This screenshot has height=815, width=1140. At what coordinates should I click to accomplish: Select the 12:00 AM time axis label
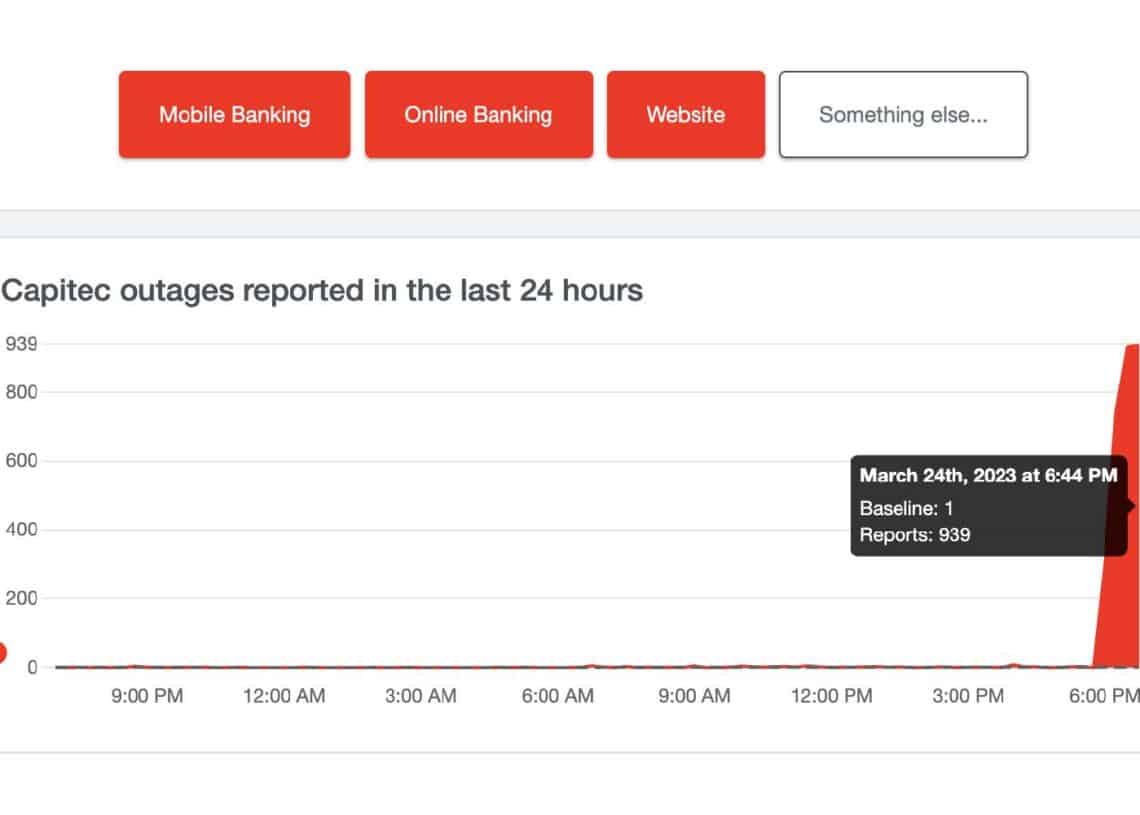[x=284, y=696]
